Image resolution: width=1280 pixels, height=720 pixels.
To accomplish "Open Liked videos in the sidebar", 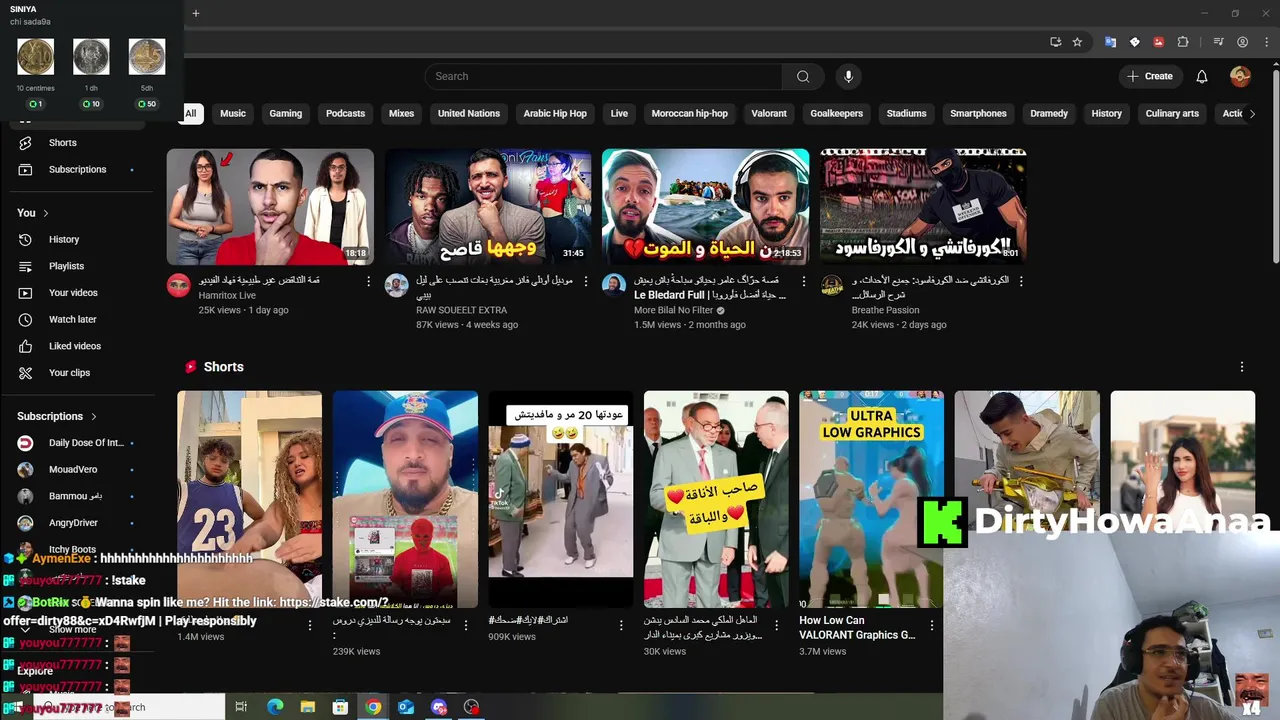I will (x=74, y=346).
